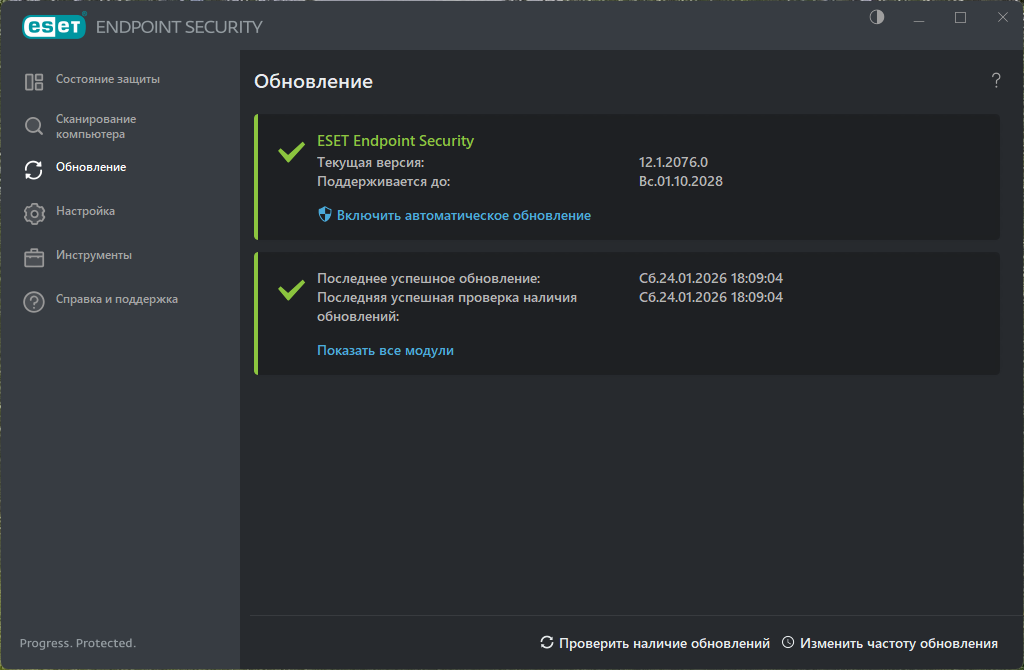Minimize the ESET window

tap(919, 18)
